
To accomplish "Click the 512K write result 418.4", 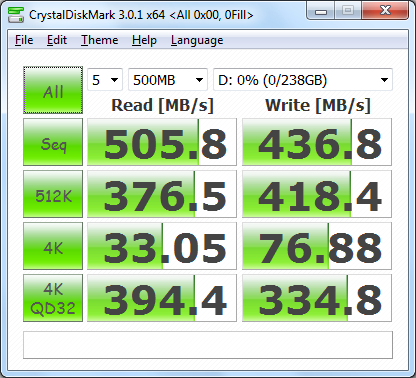I will click(x=317, y=194).
